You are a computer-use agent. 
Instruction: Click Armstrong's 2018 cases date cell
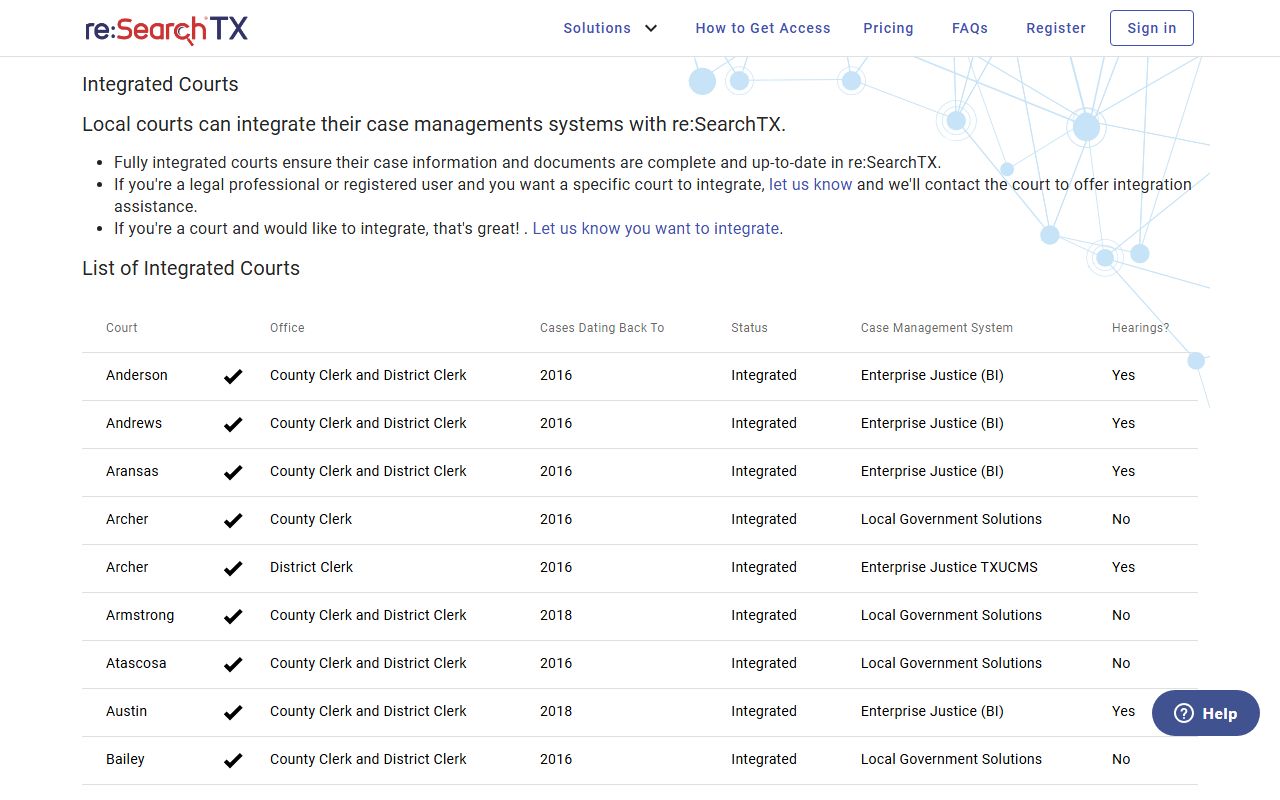coord(556,615)
